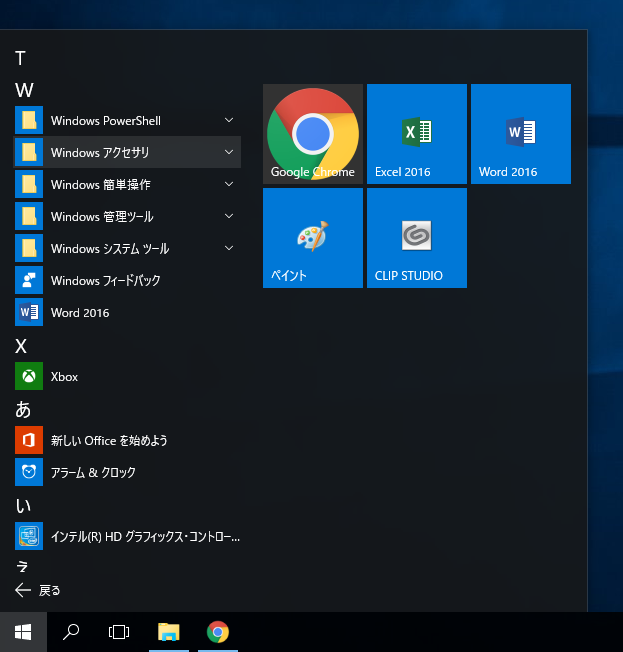Open the Task View button on taskbar
This screenshot has height=652, width=623.
click(x=119, y=632)
